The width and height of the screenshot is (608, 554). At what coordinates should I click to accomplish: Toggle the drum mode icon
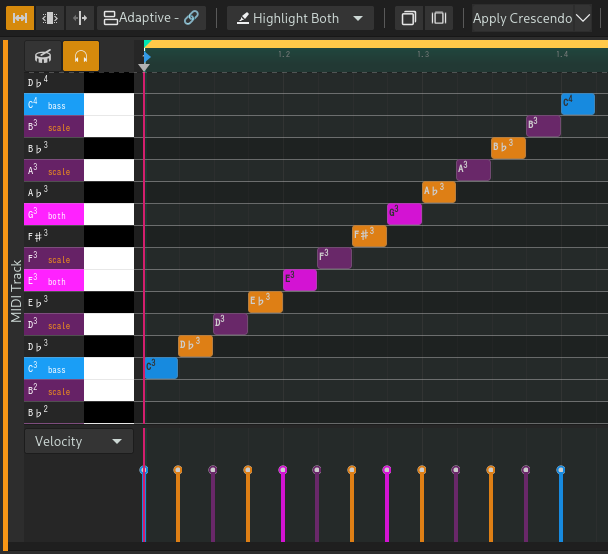tap(43, 56)
